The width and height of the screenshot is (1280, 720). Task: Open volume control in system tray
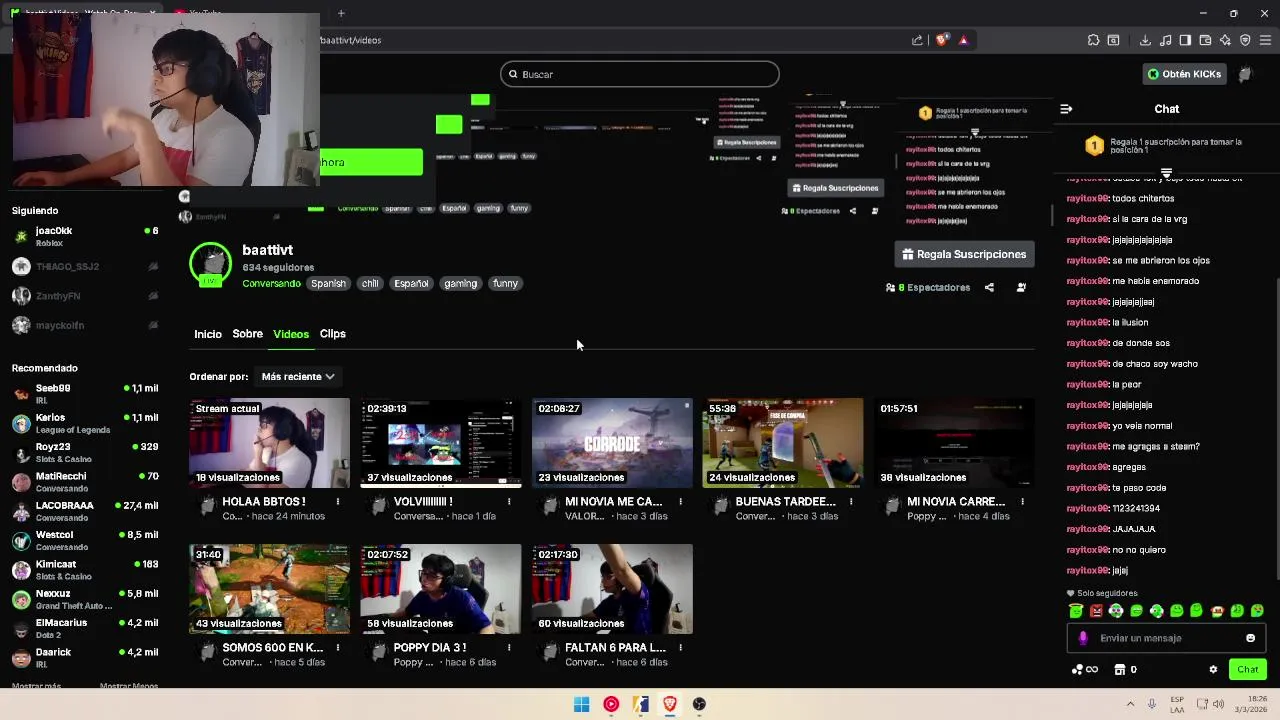1218,704
